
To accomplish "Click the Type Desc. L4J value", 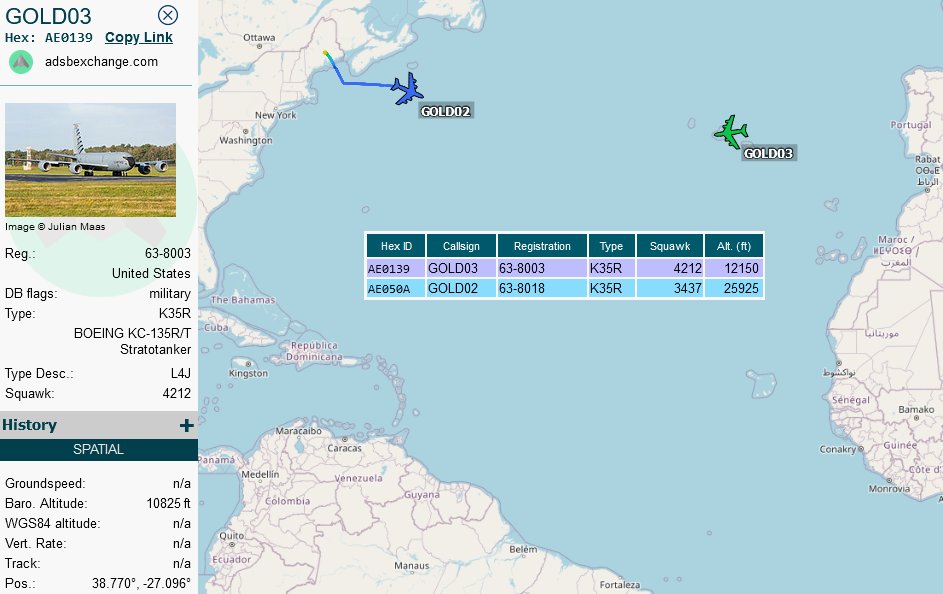I will pyautogui.click(x=181, y=373).
